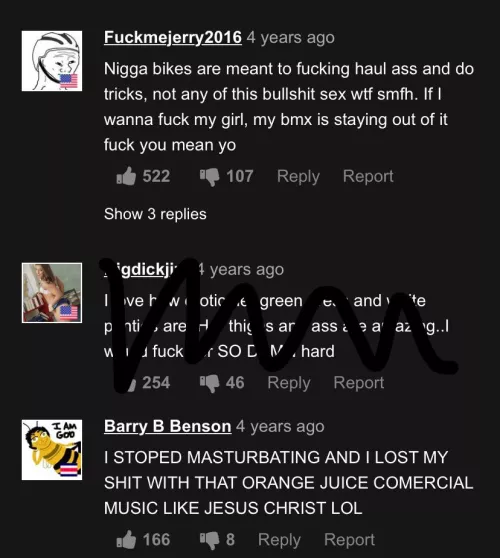Report the comment with 254 likes

(359, 383)
